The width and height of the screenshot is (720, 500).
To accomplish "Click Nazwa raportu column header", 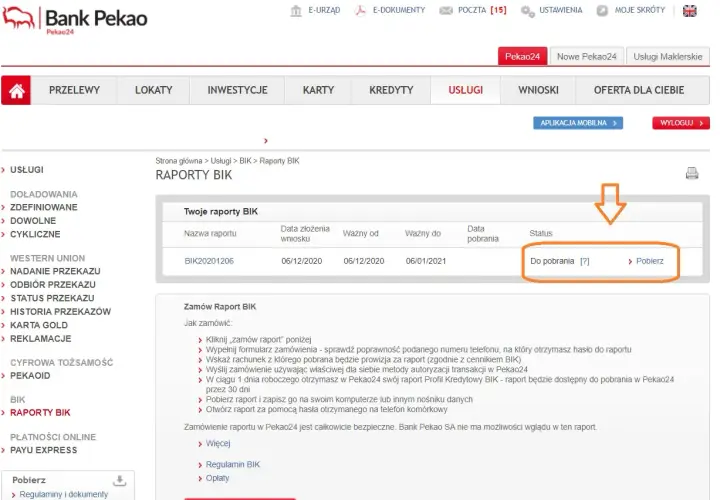I will tap(210, 233).
